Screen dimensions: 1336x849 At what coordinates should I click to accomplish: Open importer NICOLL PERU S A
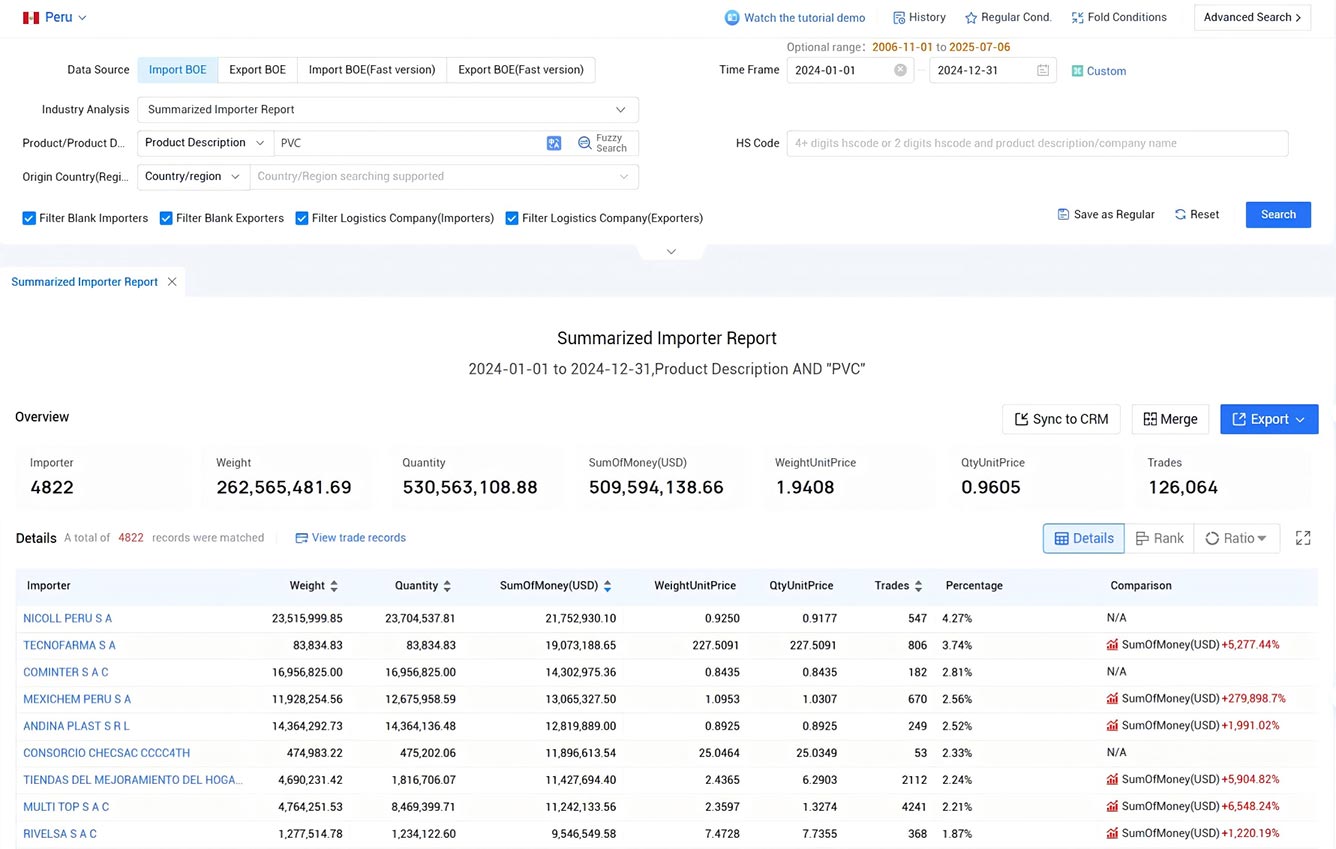[67, 619]
